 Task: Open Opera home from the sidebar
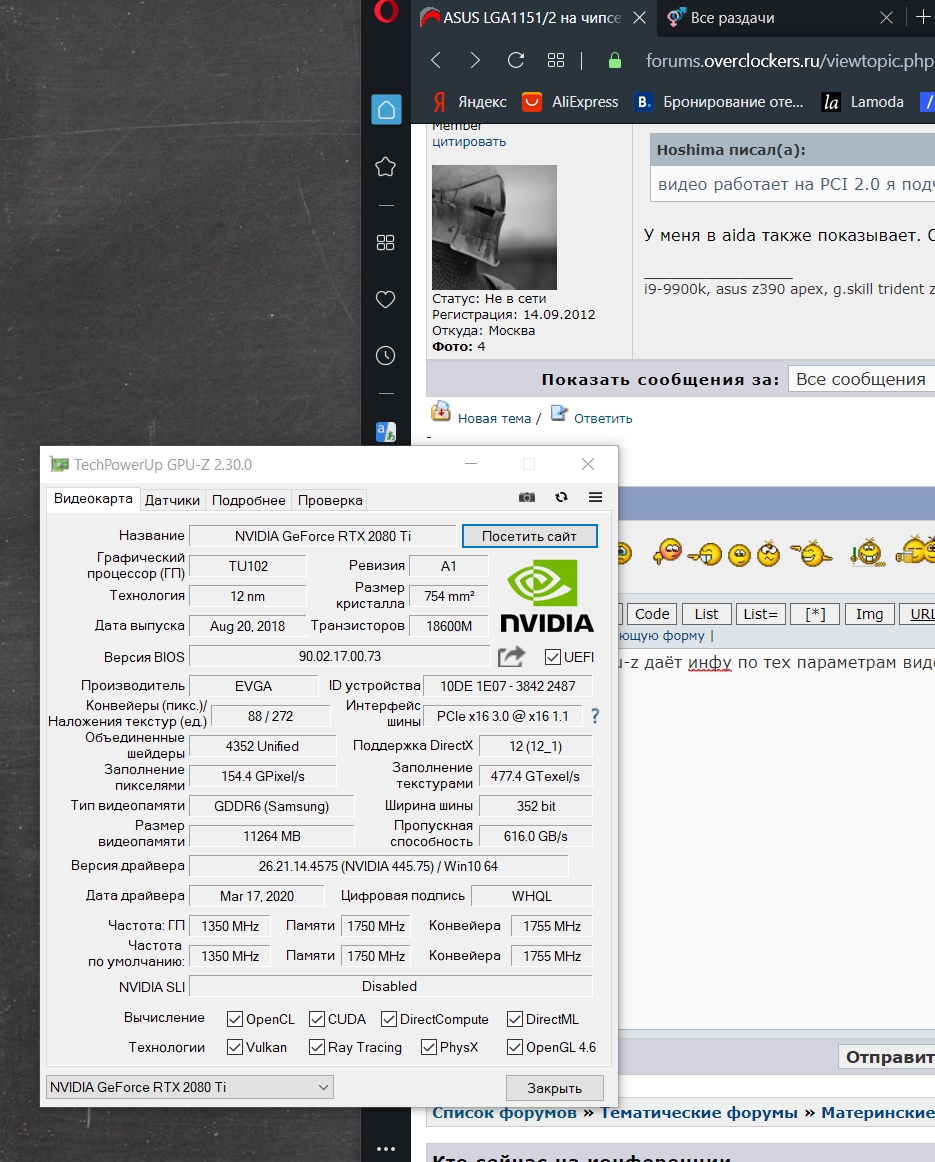(386, 110)
